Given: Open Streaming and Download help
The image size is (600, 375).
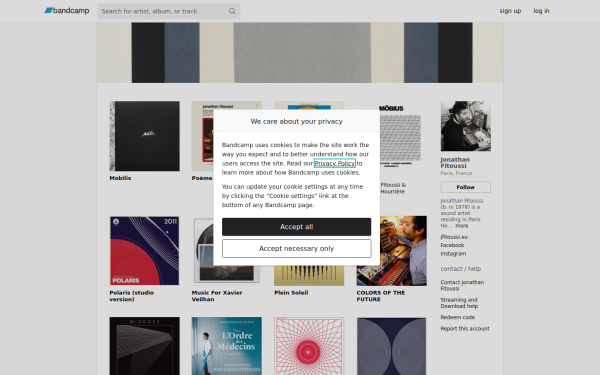Looking at the screenshot, I should (459, 303).
